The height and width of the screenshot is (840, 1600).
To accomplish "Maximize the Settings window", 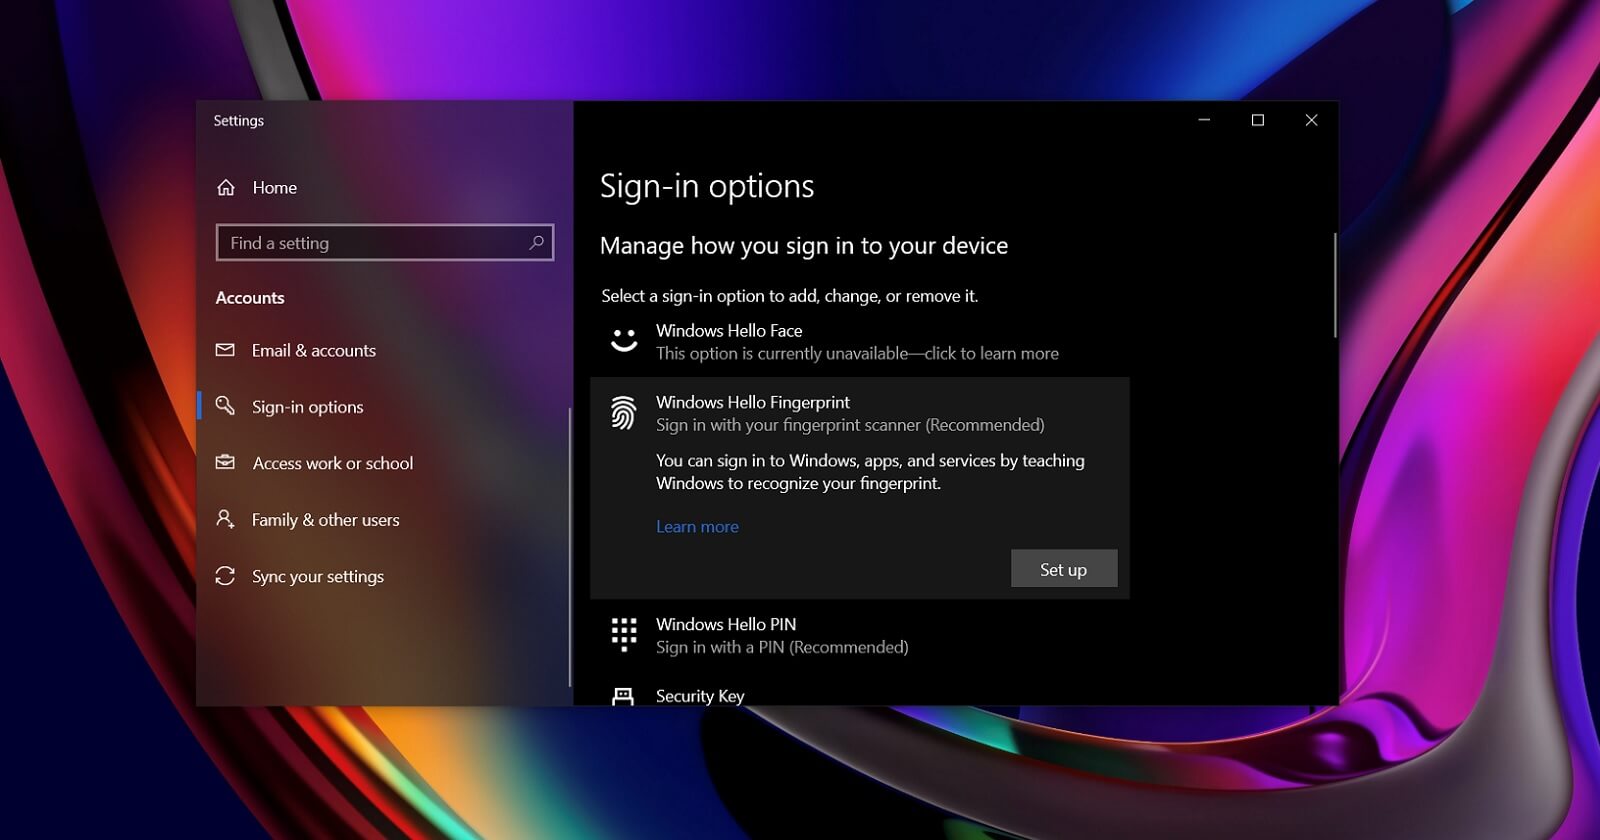I will [1258, 120].
